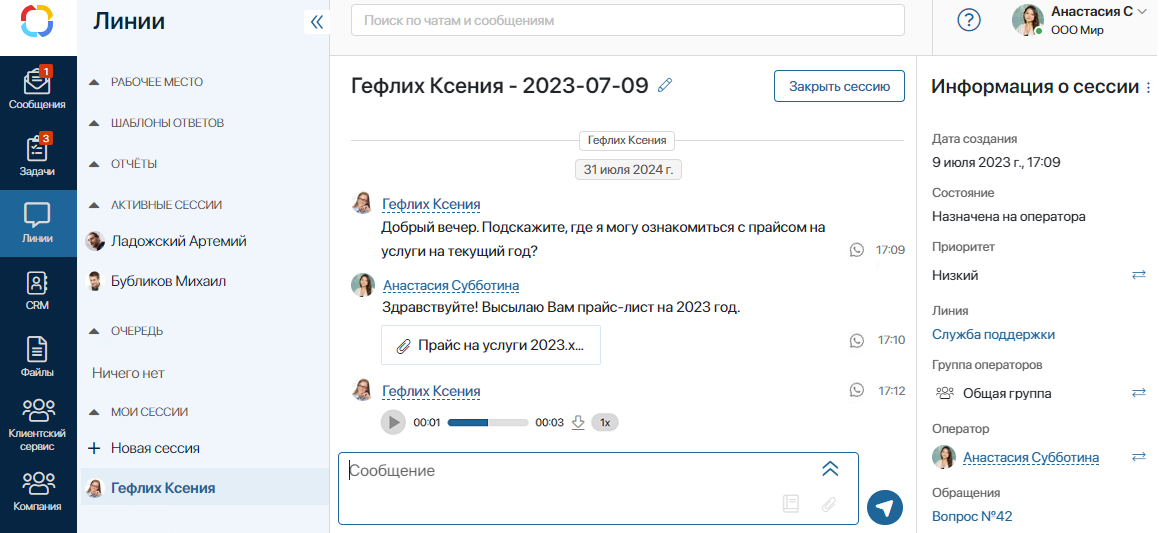Change priority Низкий with swap icon
Image resolution: width=1159 pixels, height=533 pixels.
point(1138,275)
